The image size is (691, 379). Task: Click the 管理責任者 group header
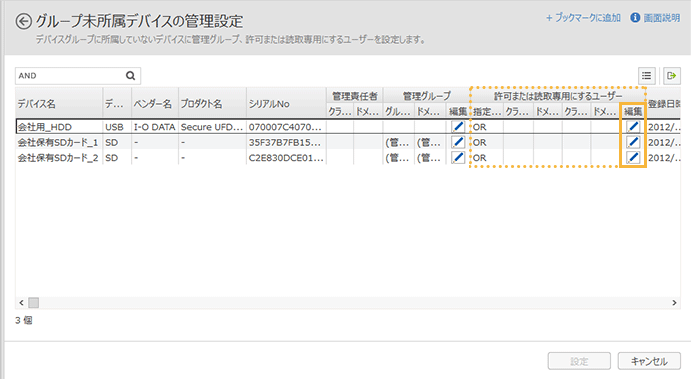coord(355,96)
